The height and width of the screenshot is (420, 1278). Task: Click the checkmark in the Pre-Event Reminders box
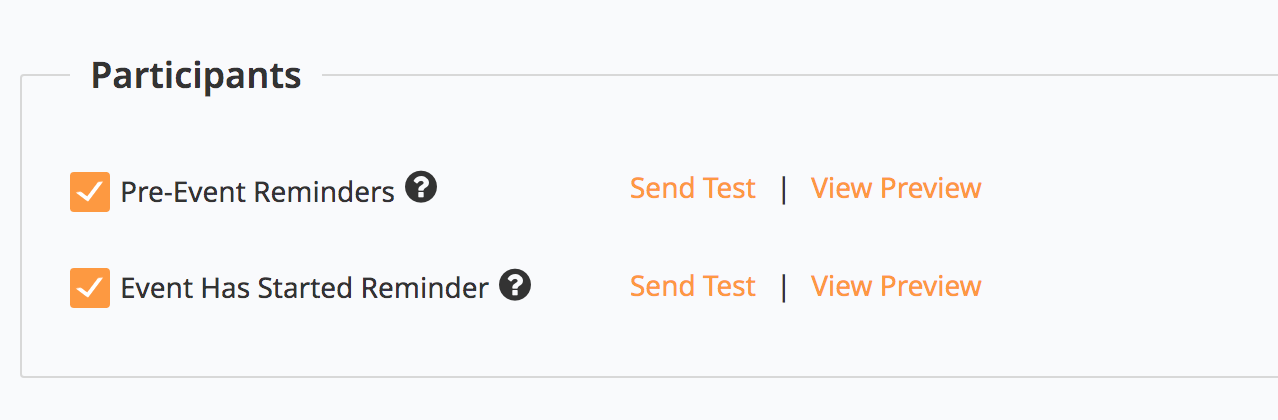[90, 192]
